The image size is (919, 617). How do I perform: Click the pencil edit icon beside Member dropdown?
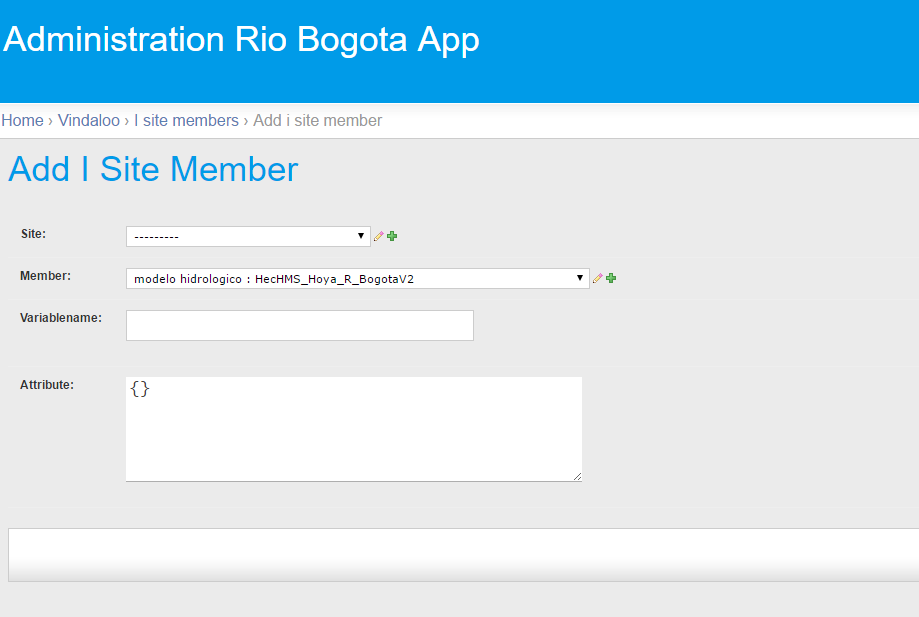pos(597,278)
